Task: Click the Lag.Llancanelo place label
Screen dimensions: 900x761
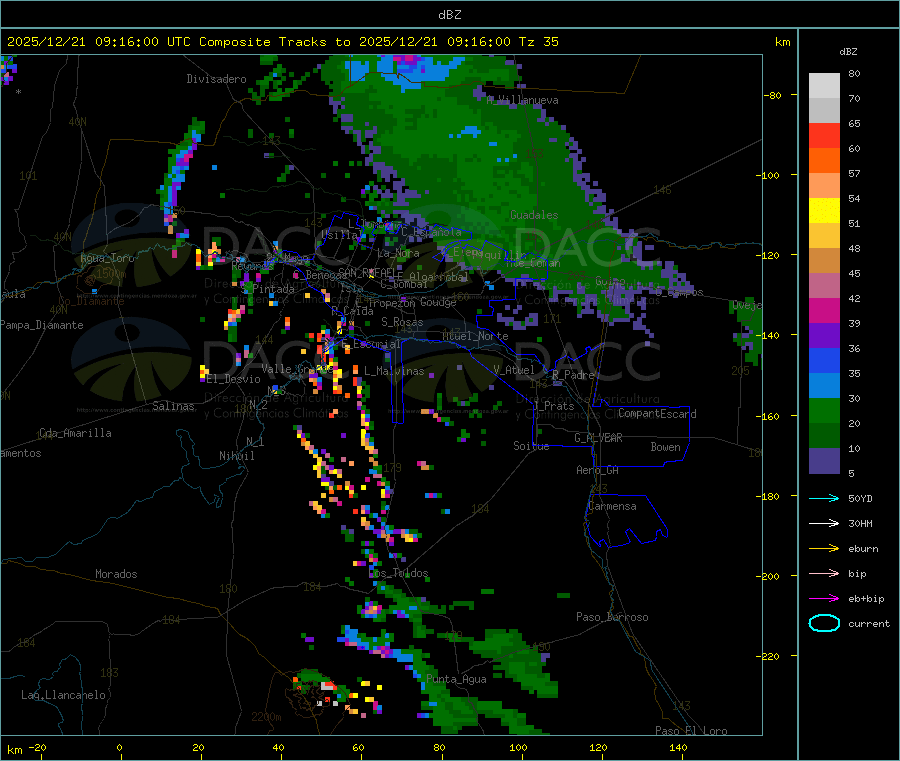Action: point(63,695)
